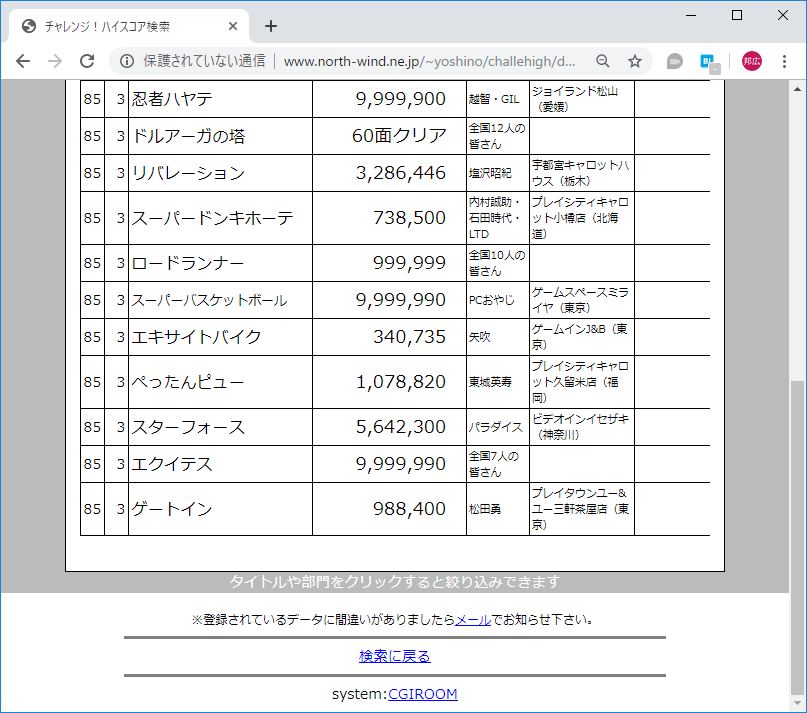Click the browser forward arrow

tap(55, 61)
